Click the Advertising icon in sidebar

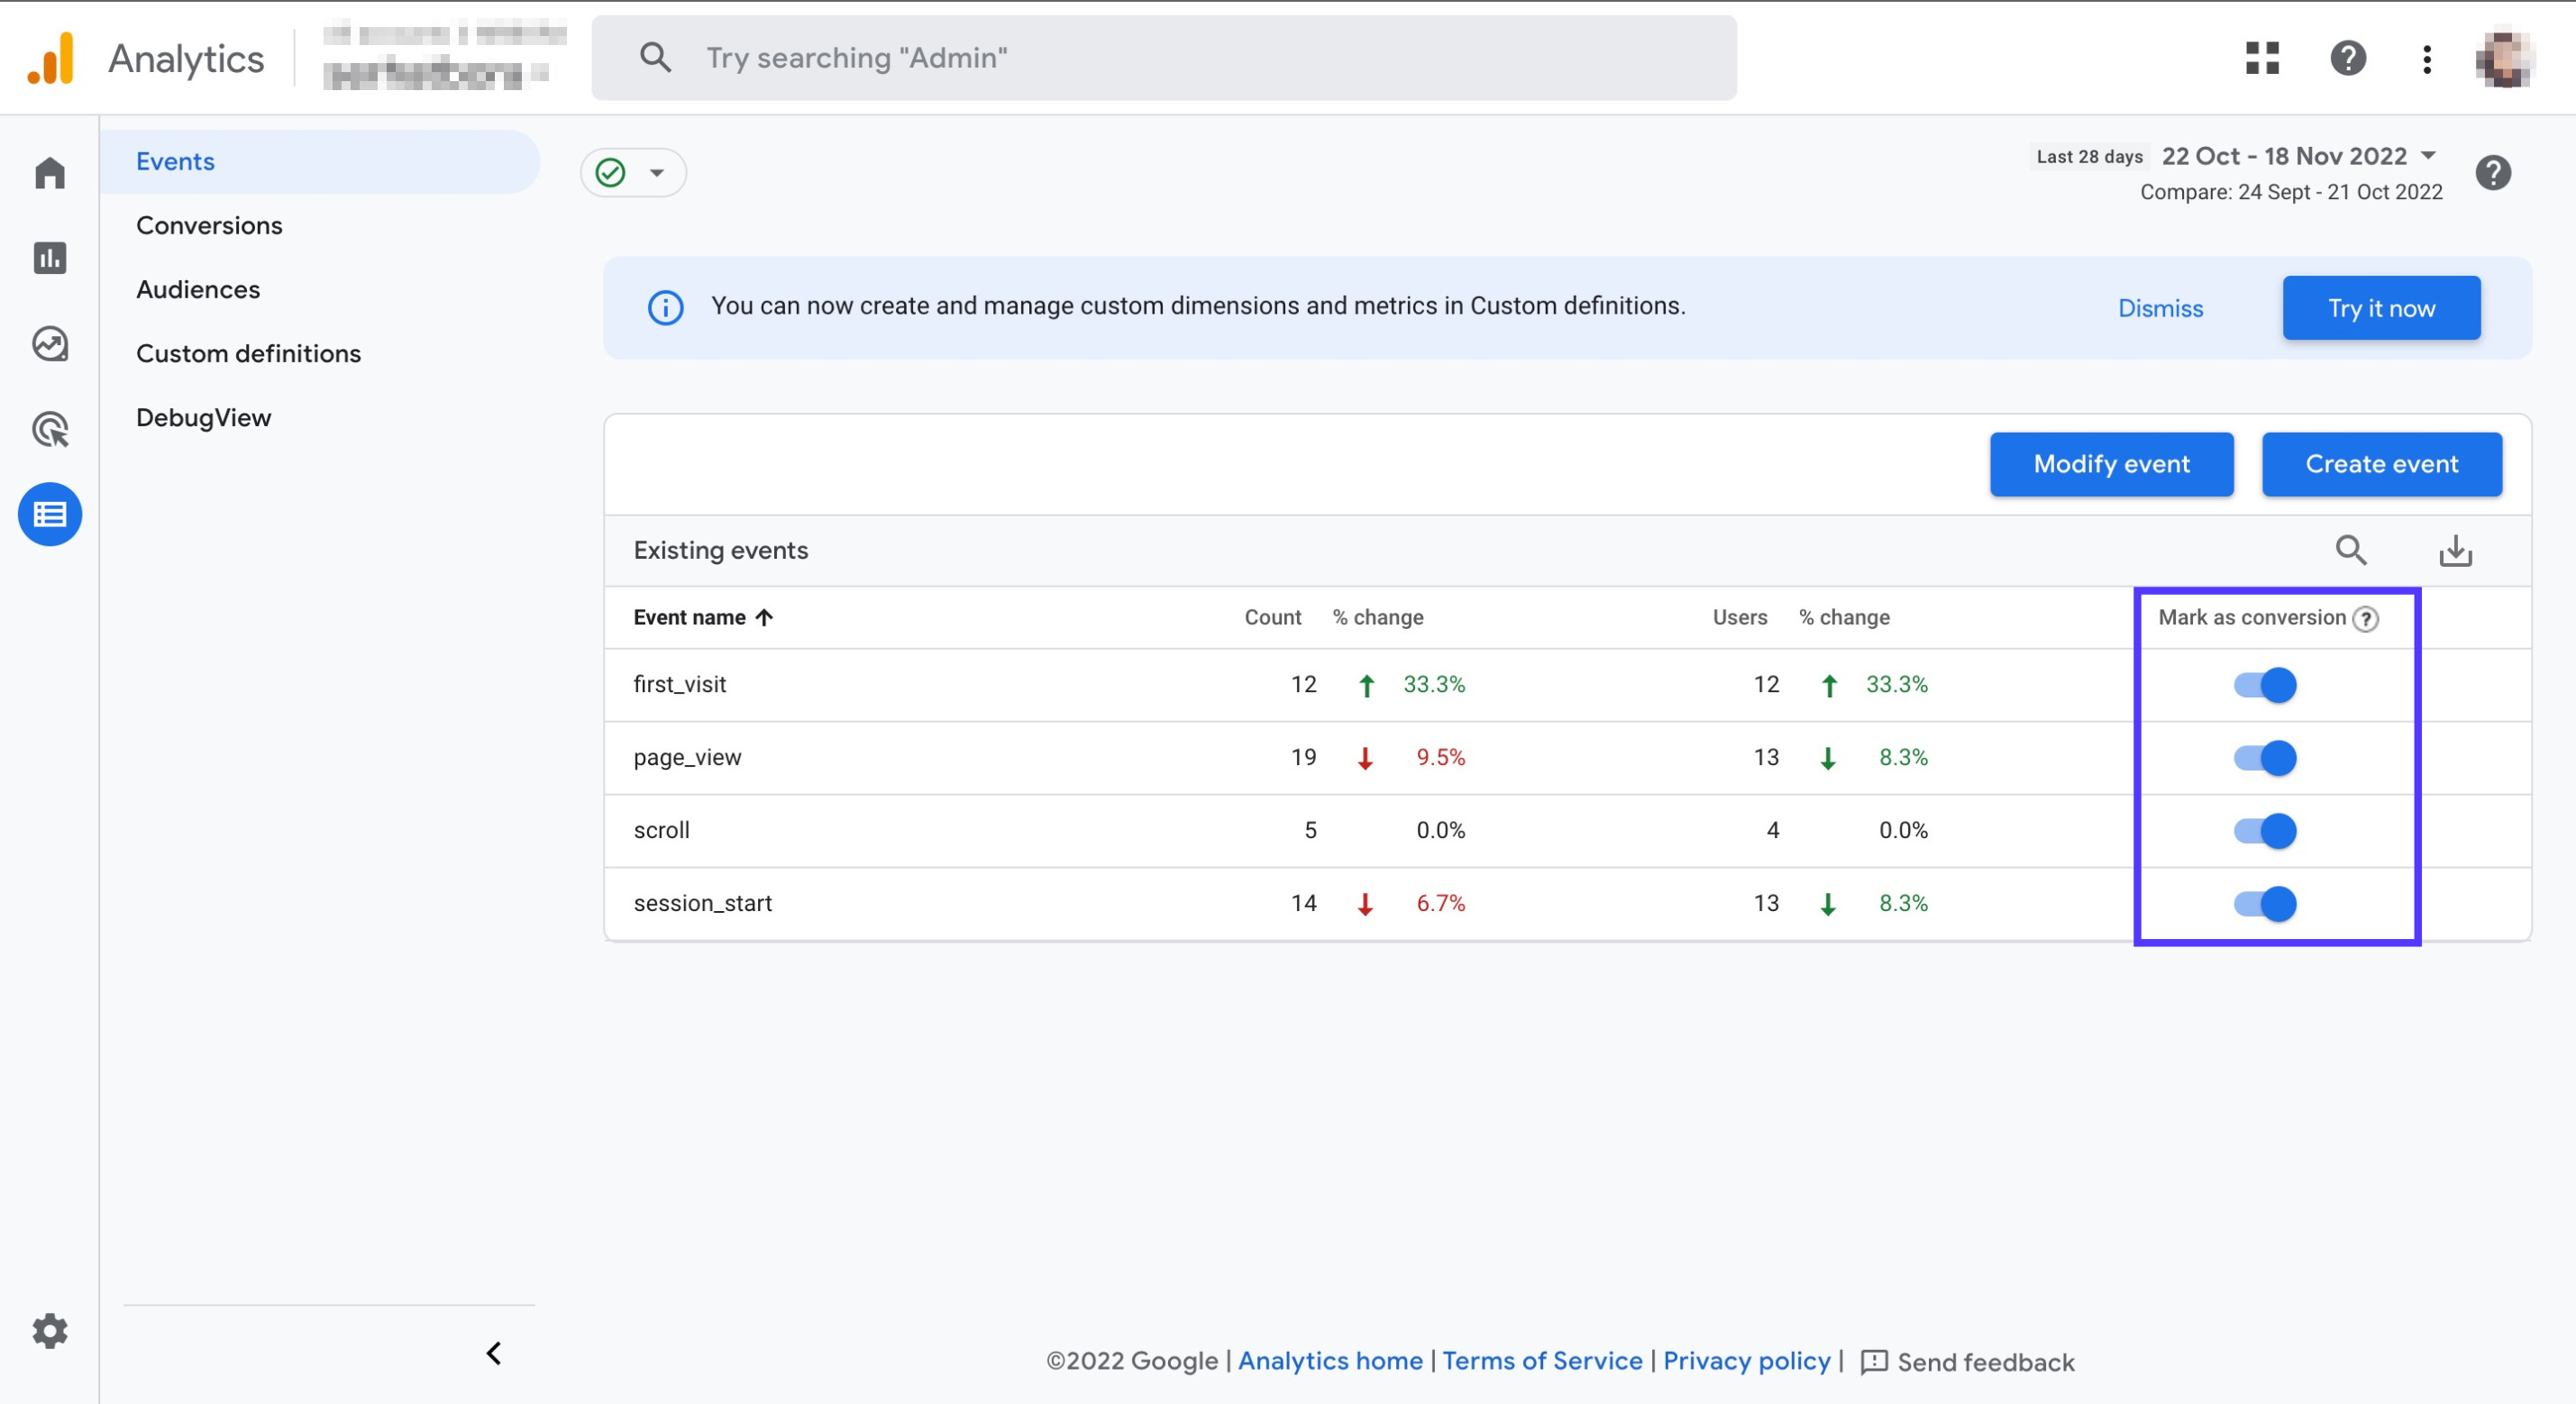pyautogui.click(x=50, y=427)
